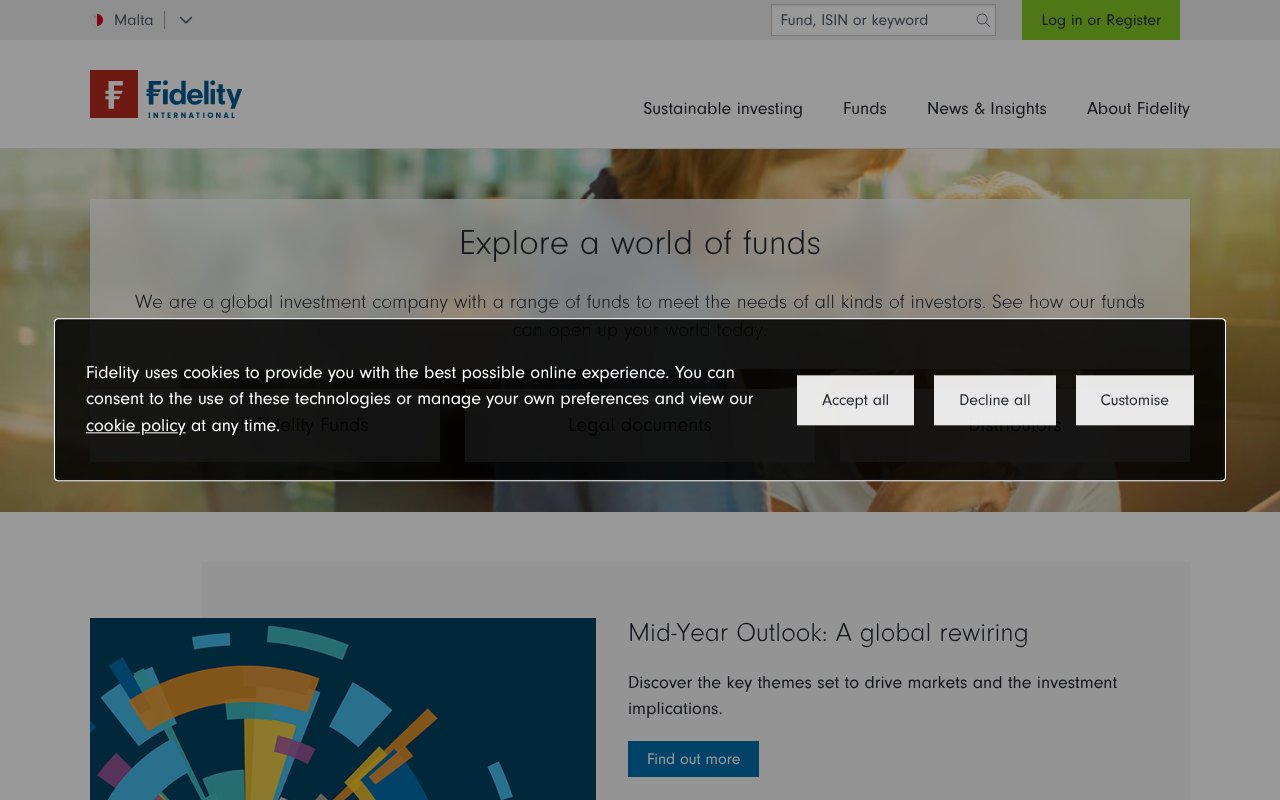Click the search magnifying glass icon
The image size is (1280, 800).
click(982, 20)
